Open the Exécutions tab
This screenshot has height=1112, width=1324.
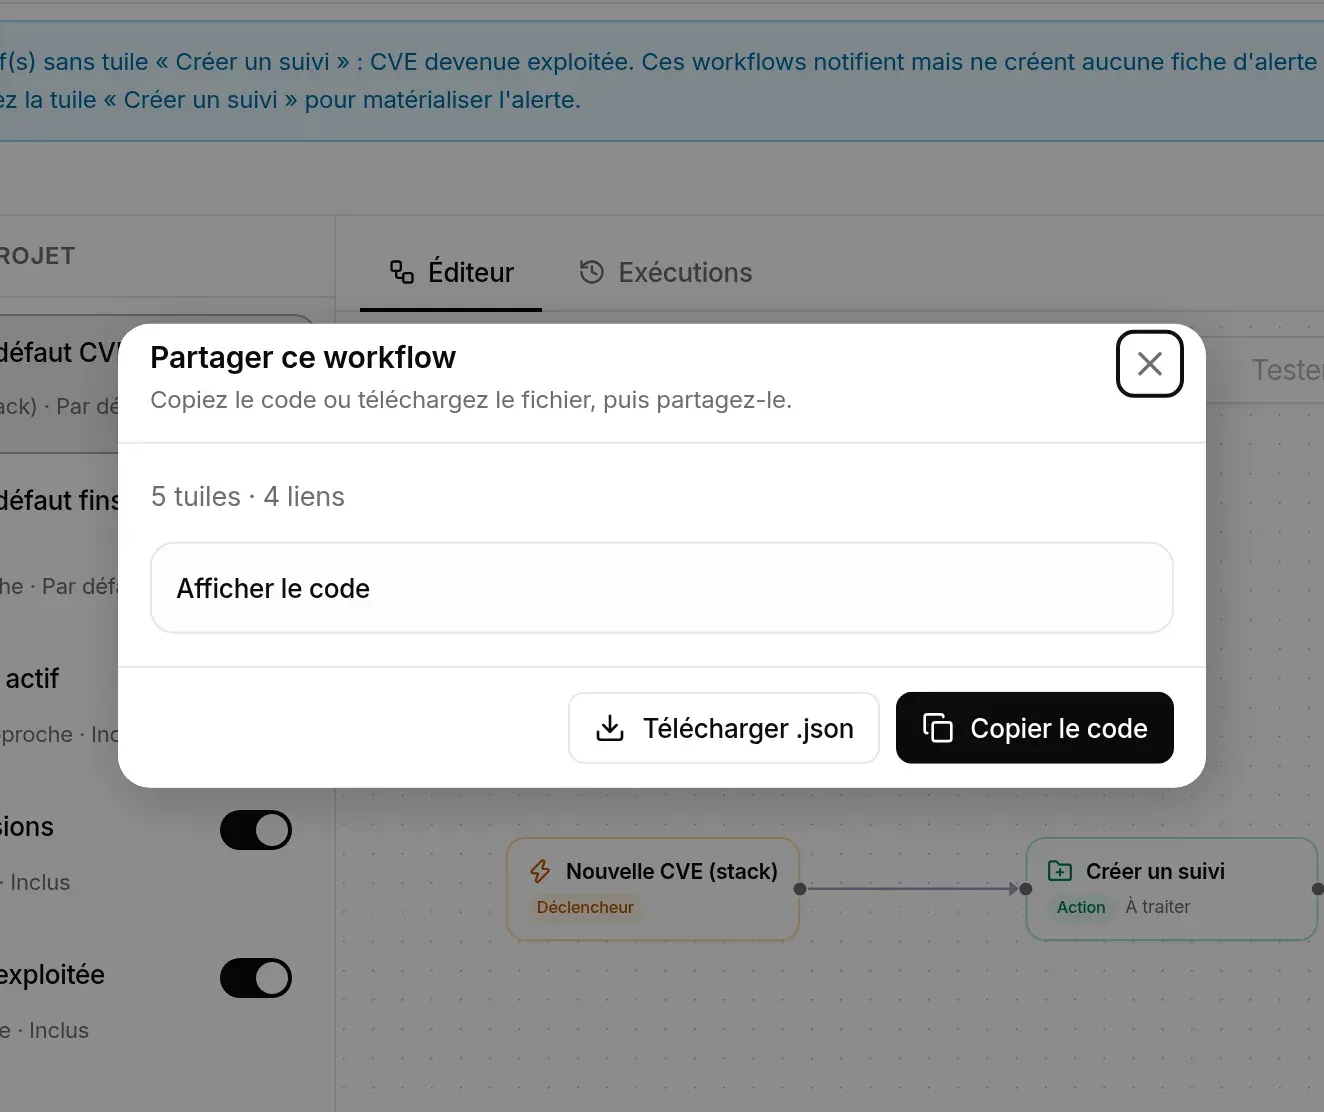coord(665,273)
